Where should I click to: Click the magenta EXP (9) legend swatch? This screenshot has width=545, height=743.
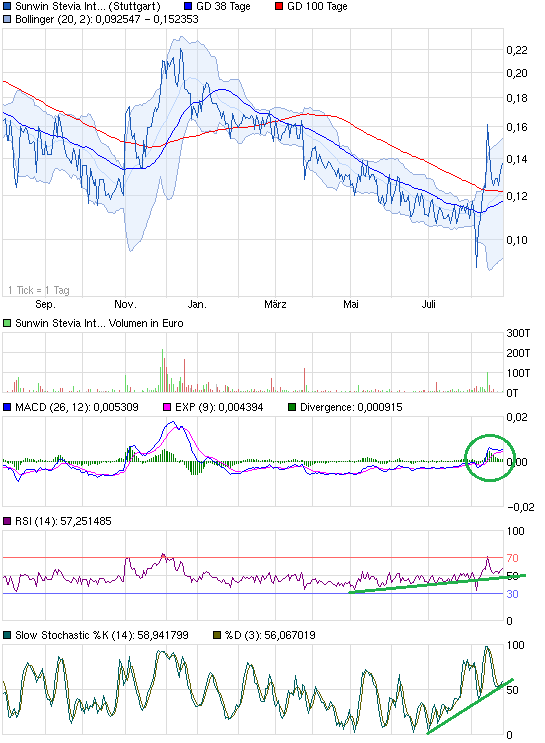(x=167, y=407)
